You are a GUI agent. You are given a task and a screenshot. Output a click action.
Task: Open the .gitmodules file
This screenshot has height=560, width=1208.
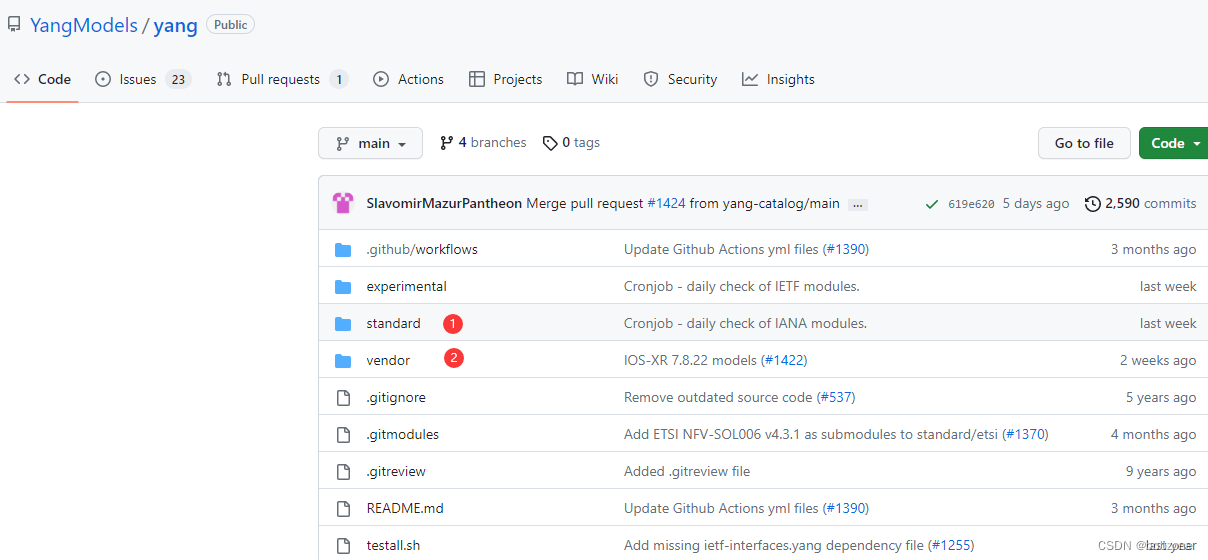[x=403, y=434]
